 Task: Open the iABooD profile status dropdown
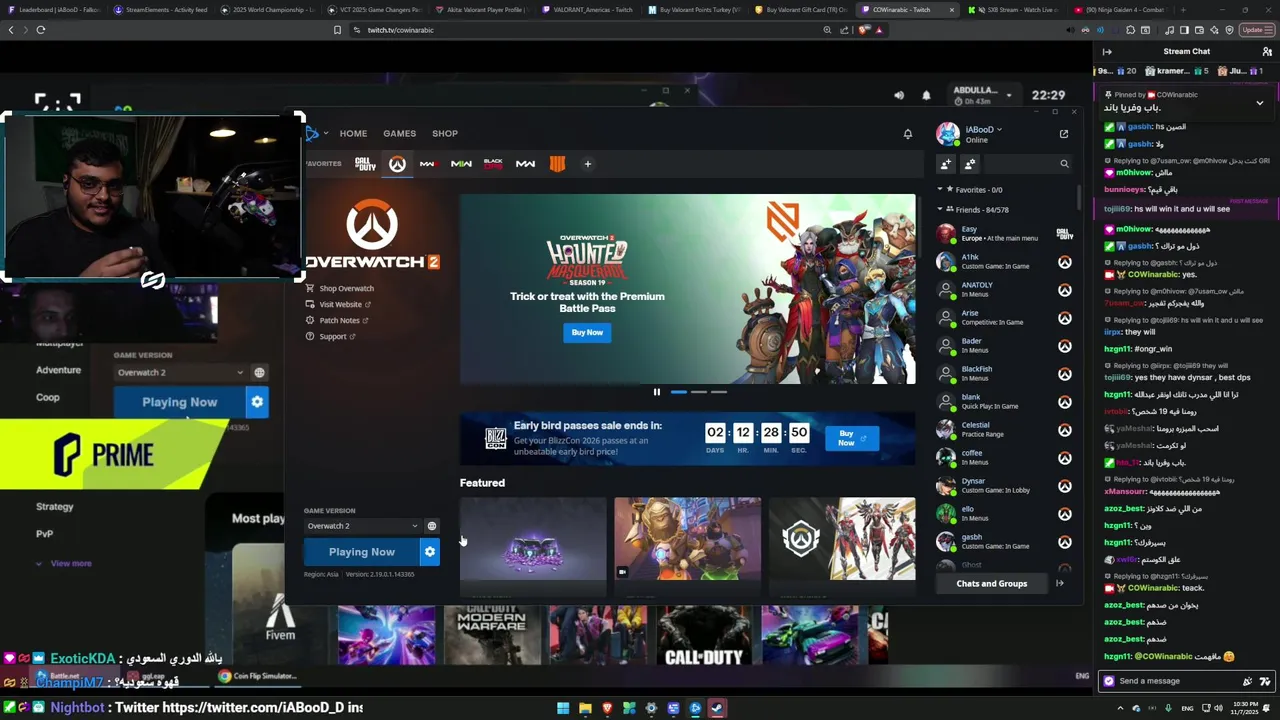pos(983,129)
